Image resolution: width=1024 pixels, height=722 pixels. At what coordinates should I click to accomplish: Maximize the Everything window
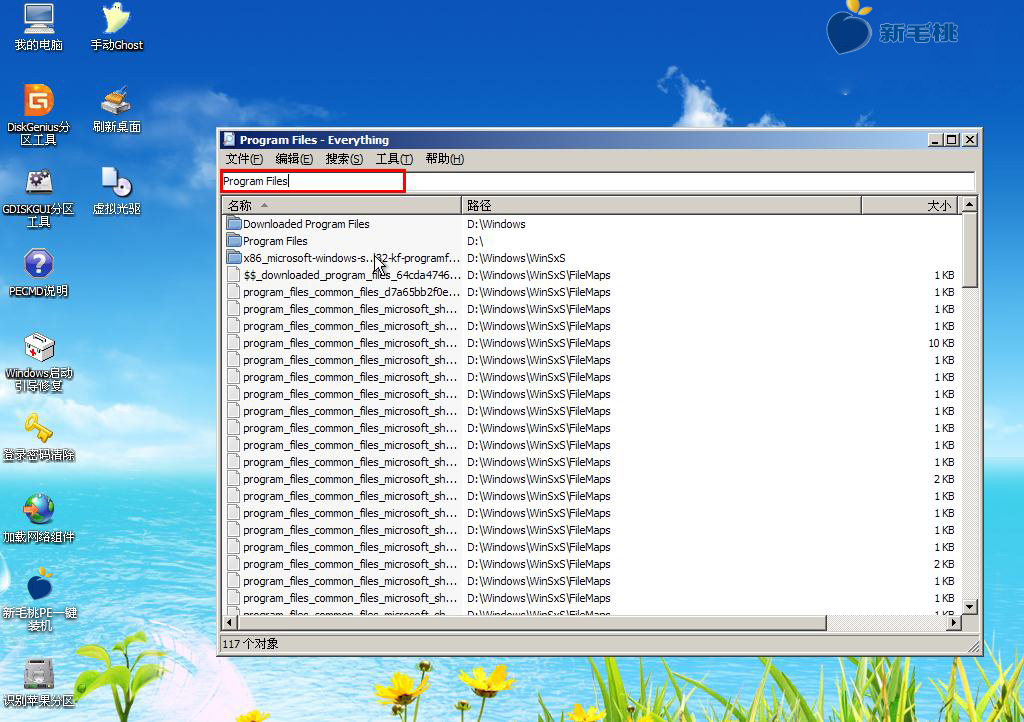coord(952,140)
